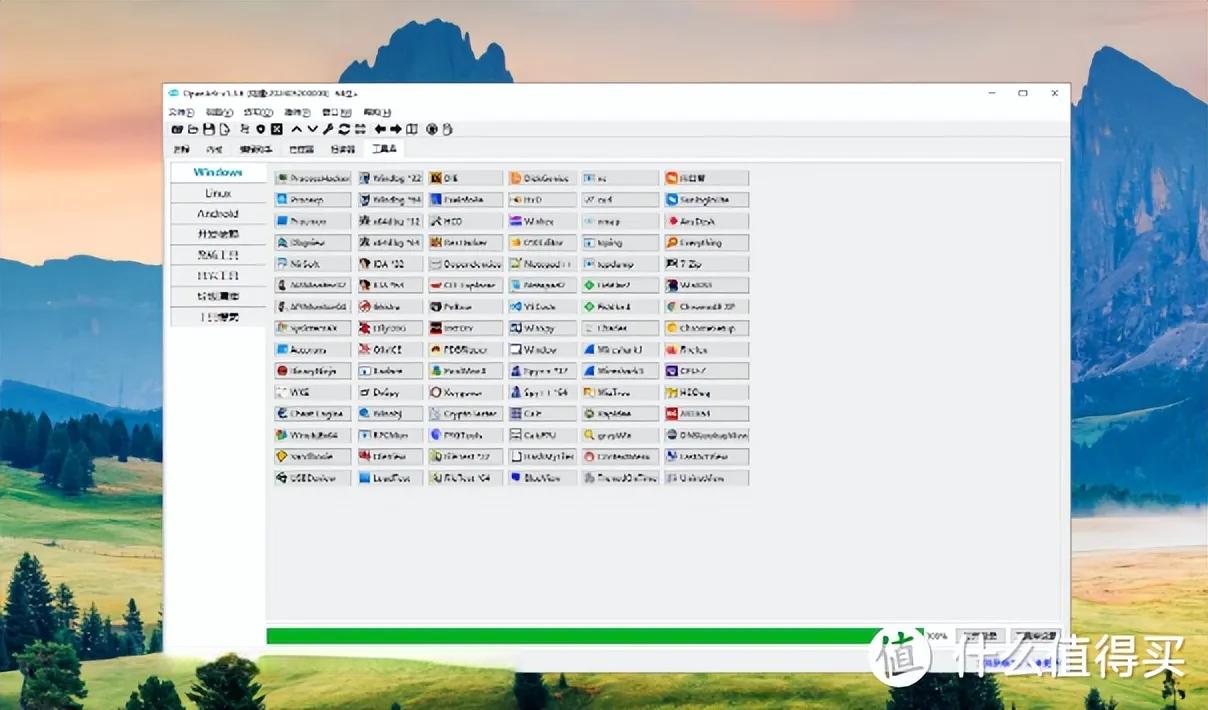Launch BinaryNinja

pyautogui.click(x=313, y=371)
